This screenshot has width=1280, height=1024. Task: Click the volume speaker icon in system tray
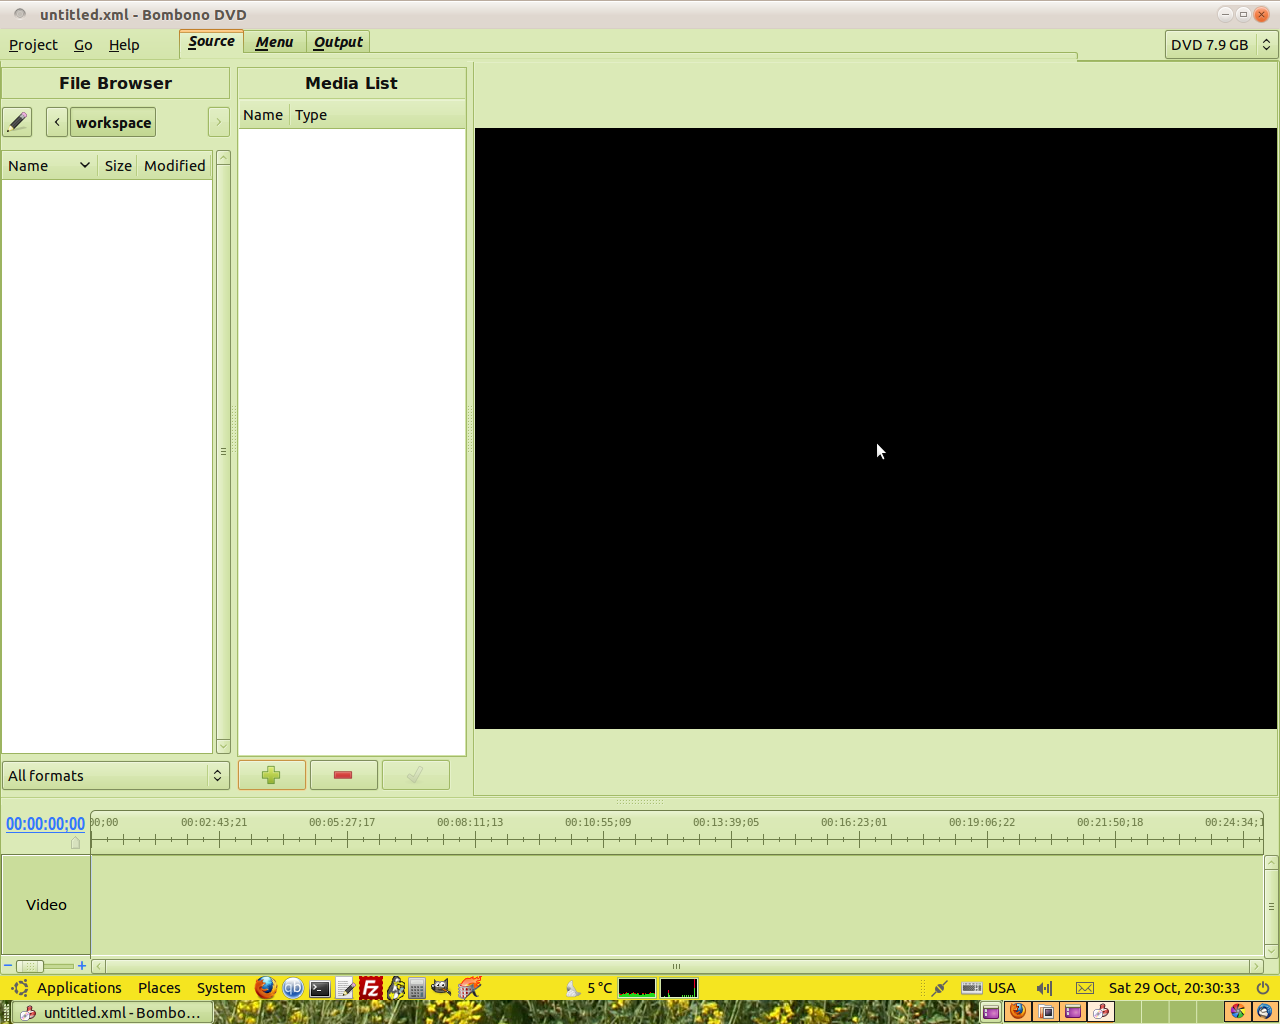coord(1044,988)
